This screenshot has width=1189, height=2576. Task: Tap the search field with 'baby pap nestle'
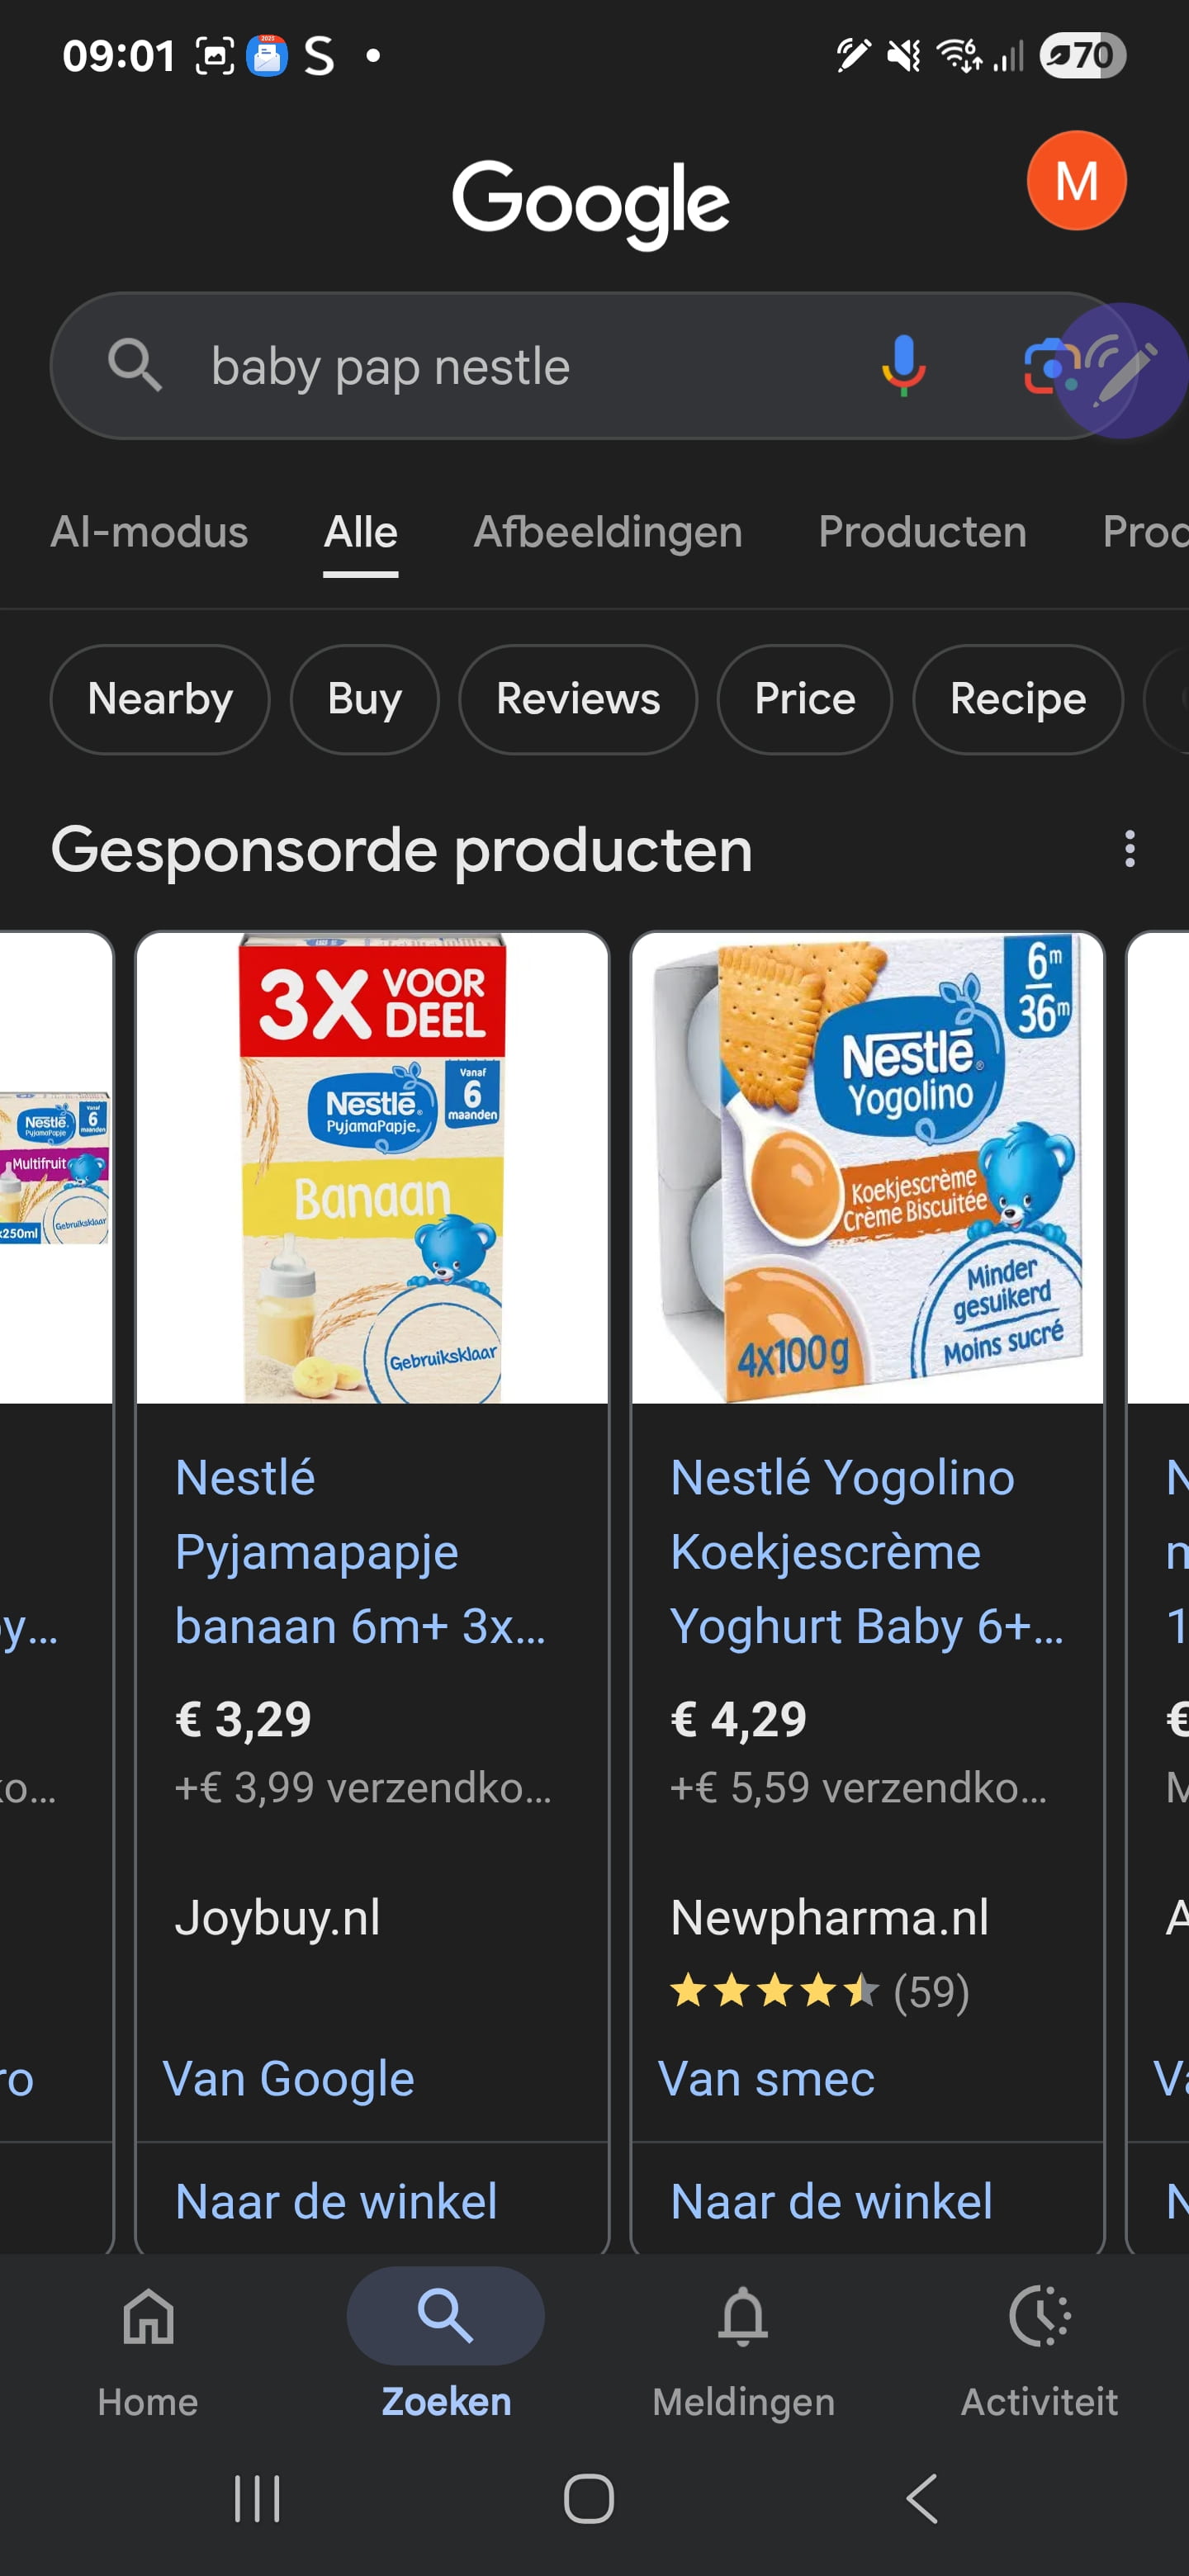point(500,366)
